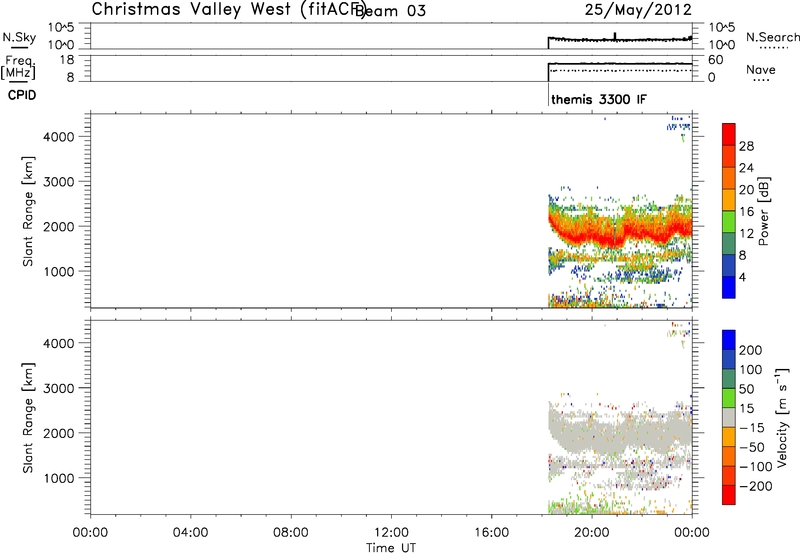Click the velocity segment between -50 and -100
800x554 pixels.
[729, 457]
